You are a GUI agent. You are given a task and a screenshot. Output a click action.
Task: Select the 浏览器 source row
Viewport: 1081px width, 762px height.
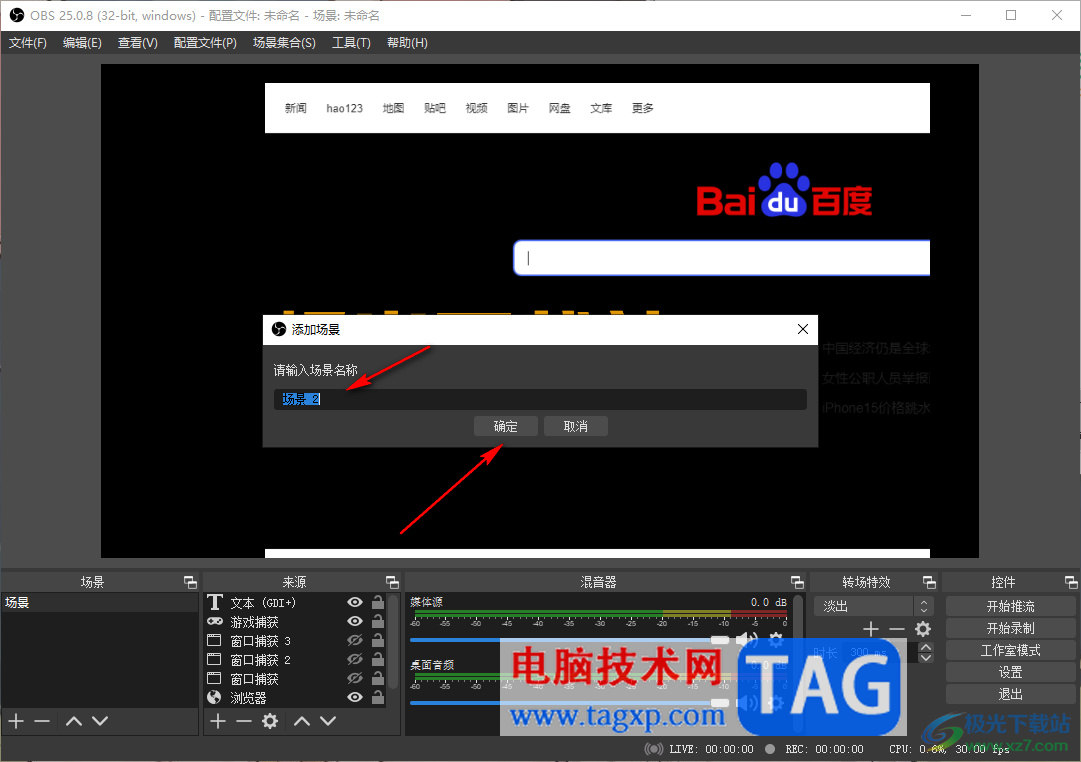coord(295,697)
